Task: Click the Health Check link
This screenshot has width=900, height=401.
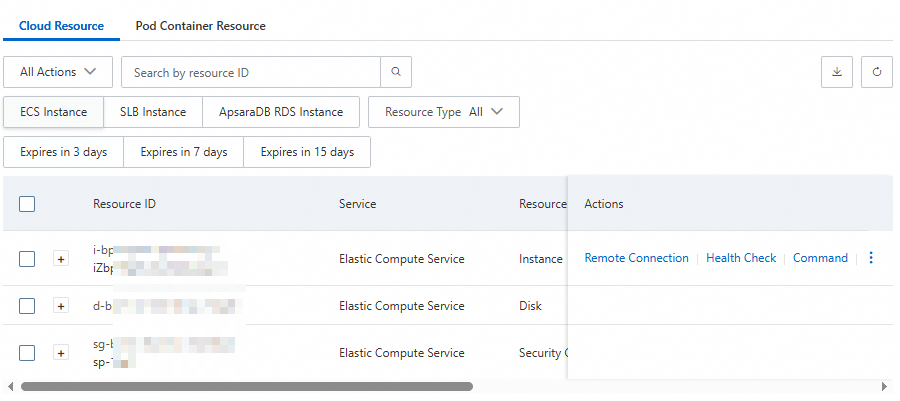Action: (x=741, y=258)
